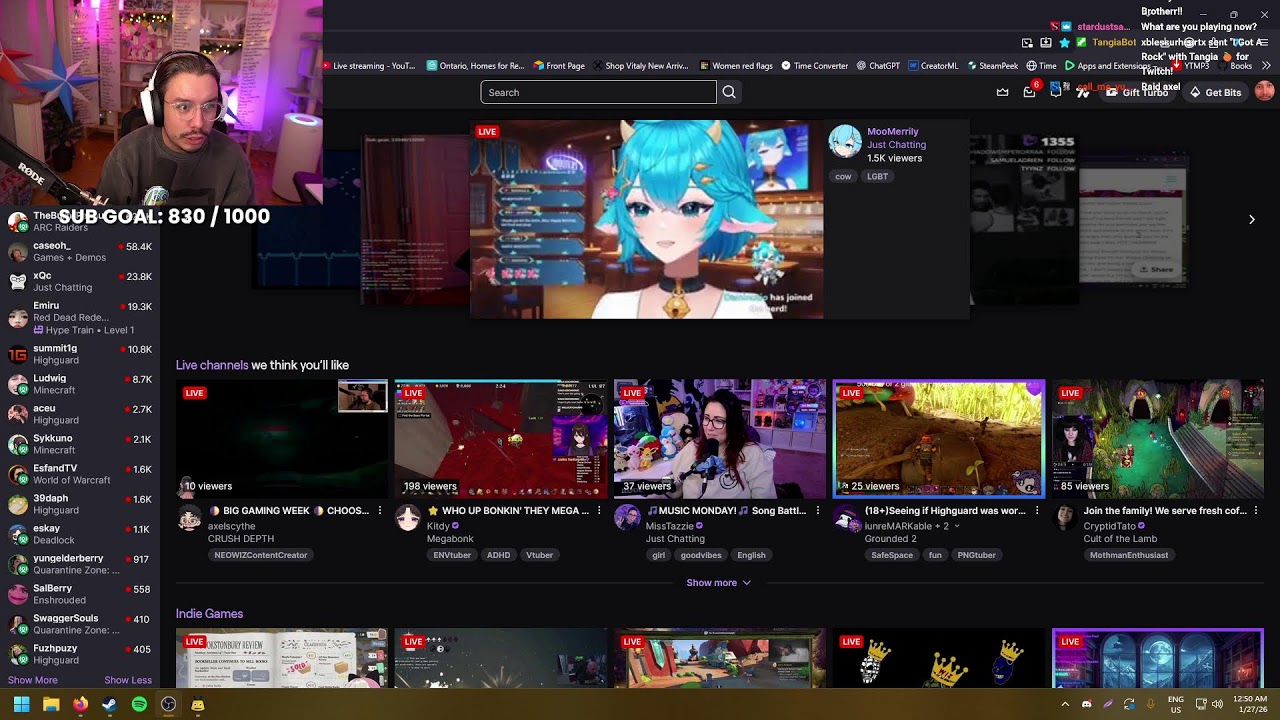Open Live channels heading link

tap(212, 365)
